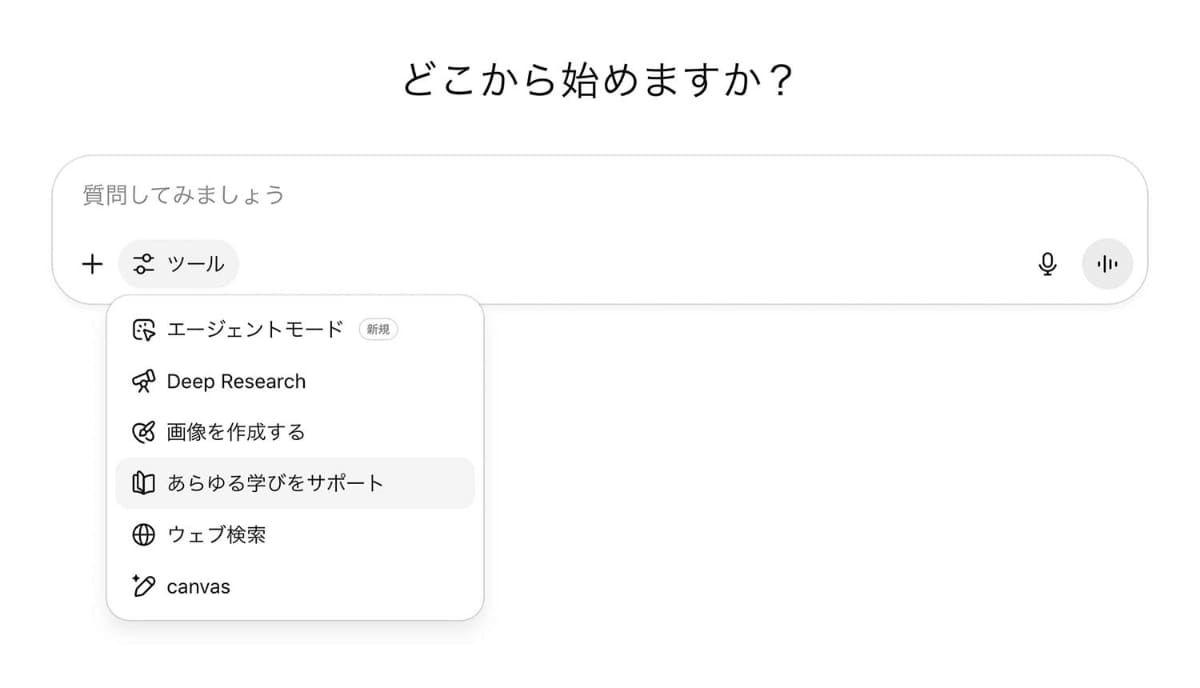Image resolution: width=1200 pixels, height=688 pixels.
Task: Open the ツール dropdown
Action: (x=179, y=264)
